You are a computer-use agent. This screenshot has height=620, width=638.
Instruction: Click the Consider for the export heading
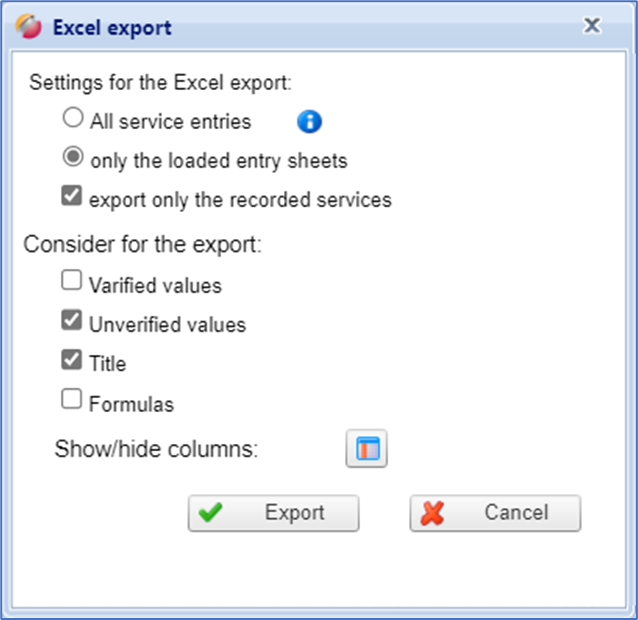click(142, 243)
